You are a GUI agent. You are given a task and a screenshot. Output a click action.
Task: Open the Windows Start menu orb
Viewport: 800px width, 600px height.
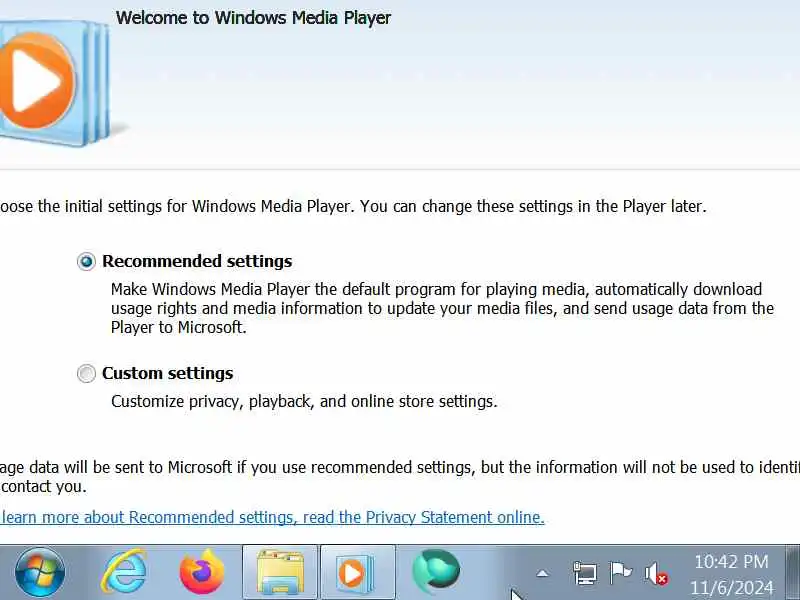click(x=40, y=572)
